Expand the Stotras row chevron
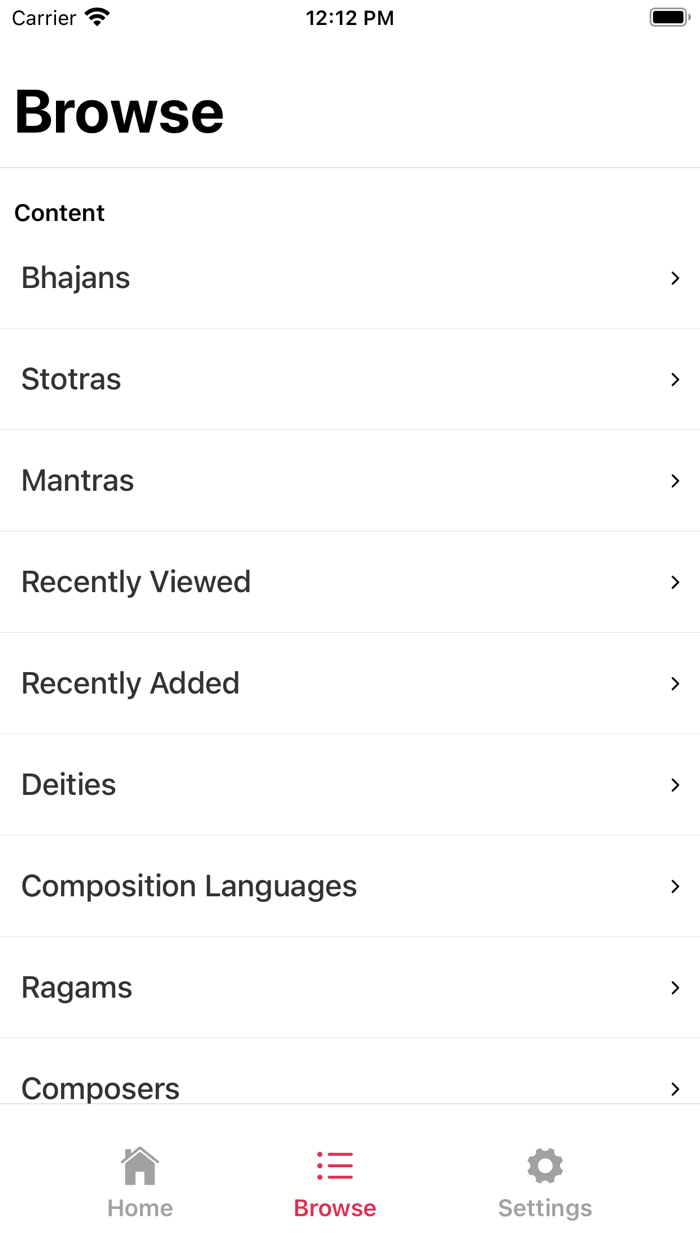Image resolution: width=700 pixels, height=1244 pixels. (675, 380)
